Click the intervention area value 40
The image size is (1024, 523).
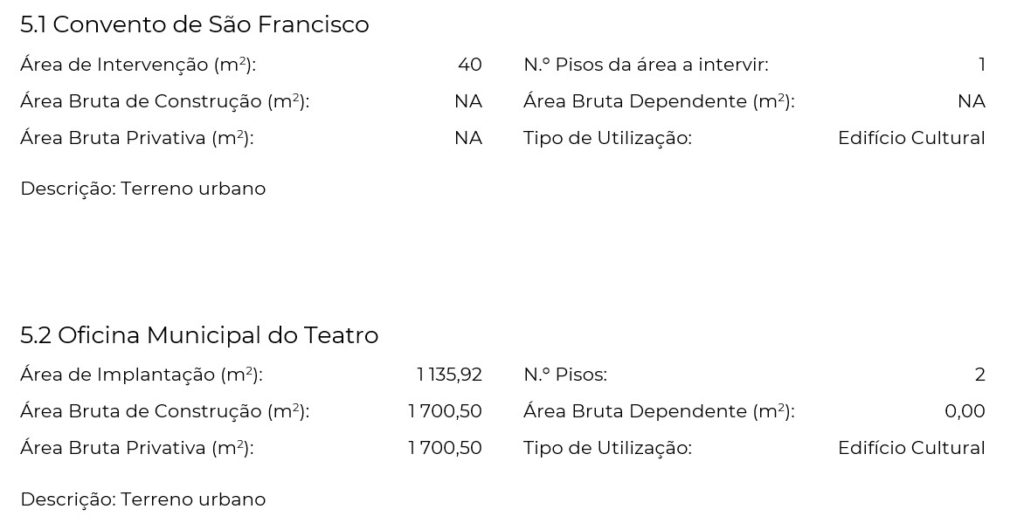(x=469, y=65)
